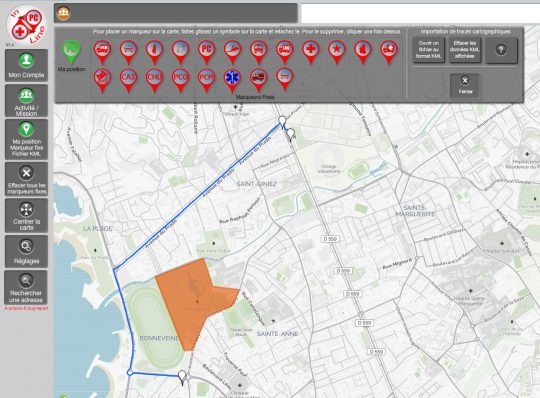540x398 pixels.
Task: Click the white input field at top right
Action: pos(420,14)
